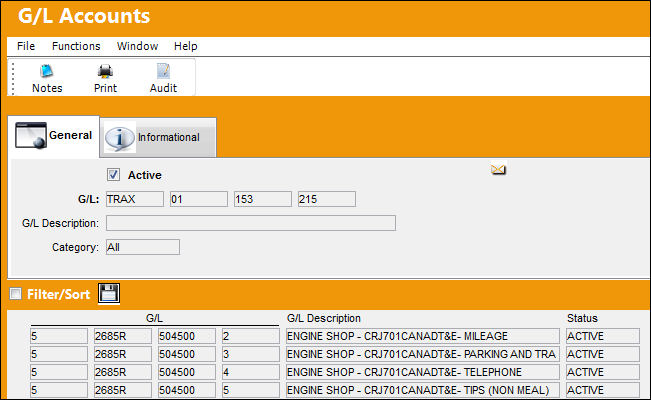Click the General tab window icon

pyautogui.click(x=31, y=135)
